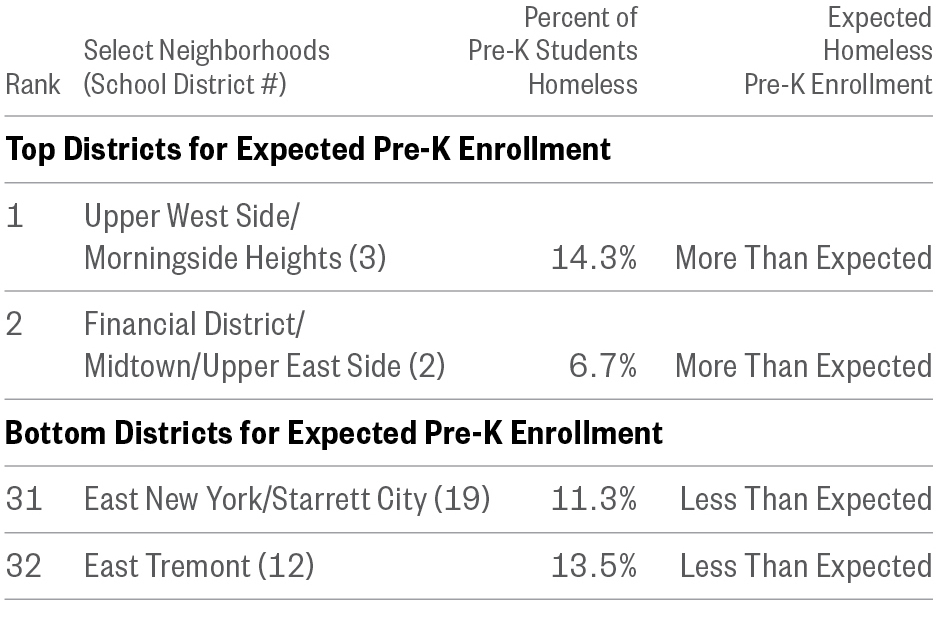Click the 11.3% value
Viewport: 937px width, 621px height.
click(x=594, y=498)
